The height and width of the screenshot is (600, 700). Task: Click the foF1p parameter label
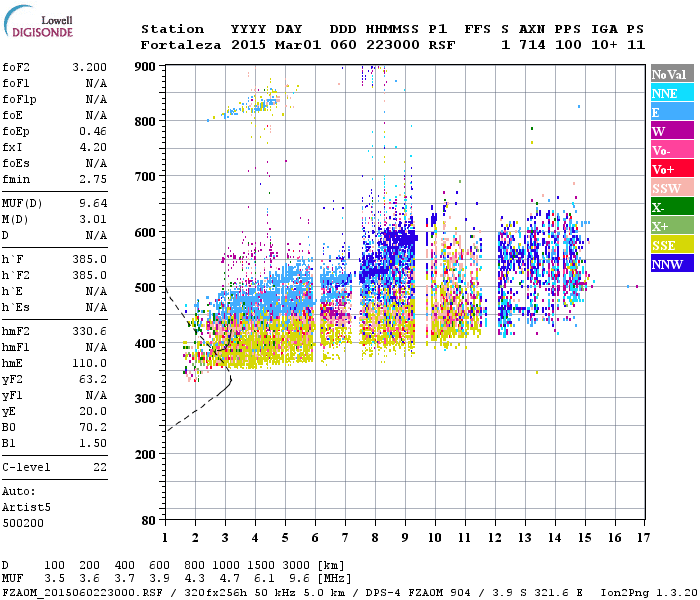(19, 100)
